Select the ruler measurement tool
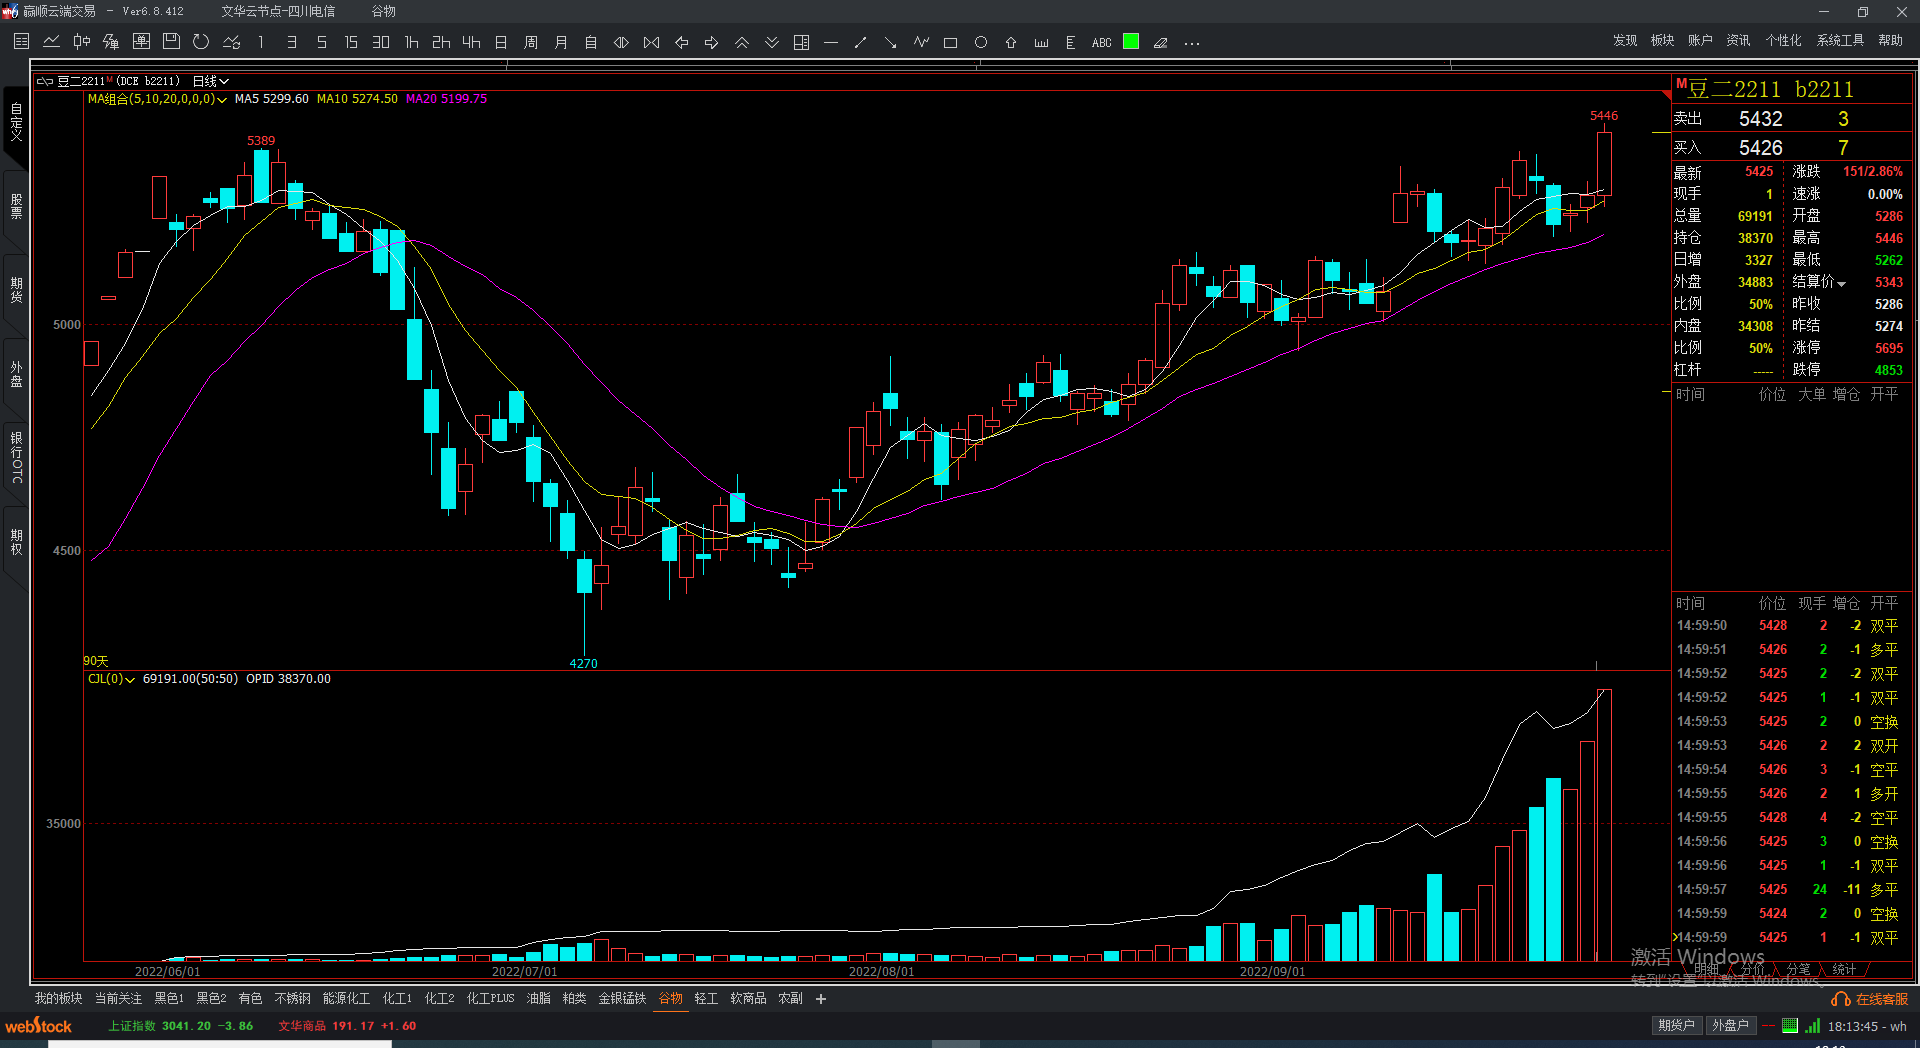The height and width of the screenshot is (1048, 1920). (x=1041, y=42)
